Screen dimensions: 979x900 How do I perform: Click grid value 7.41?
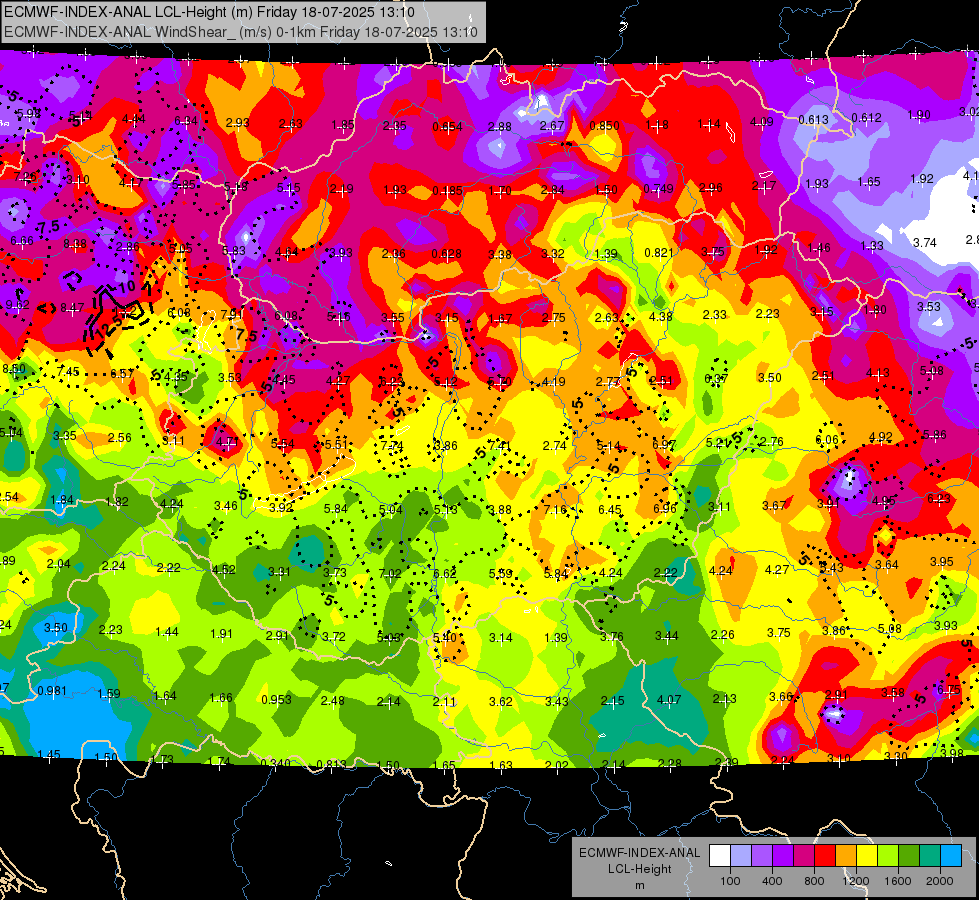500,445
